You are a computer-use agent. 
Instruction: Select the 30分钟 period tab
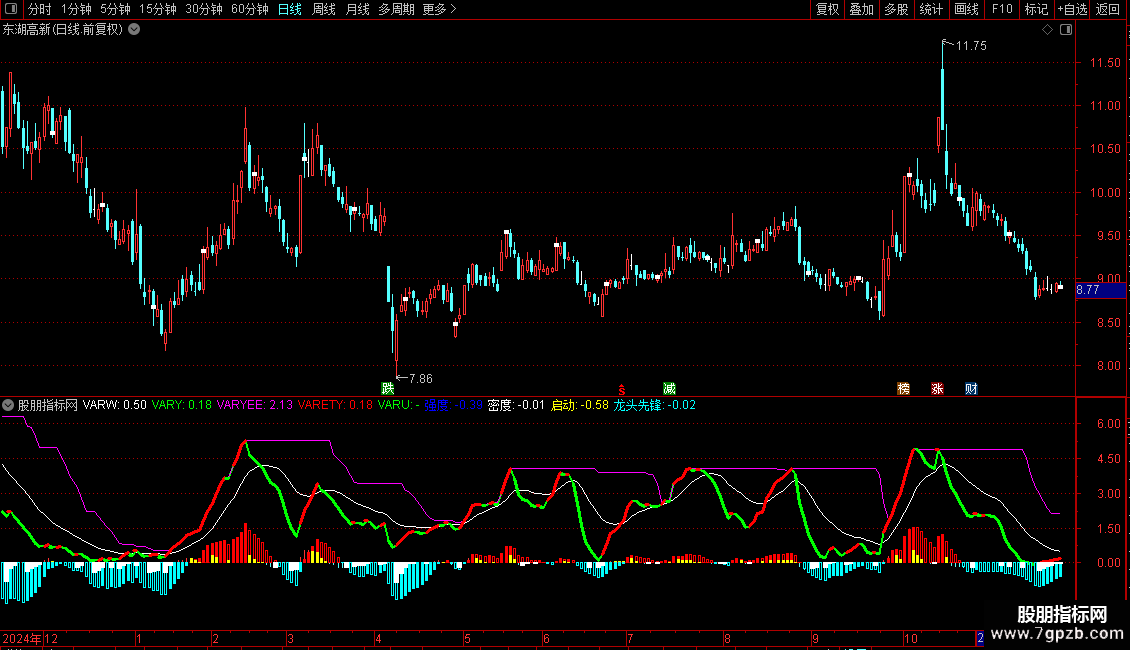pos(204,9)
